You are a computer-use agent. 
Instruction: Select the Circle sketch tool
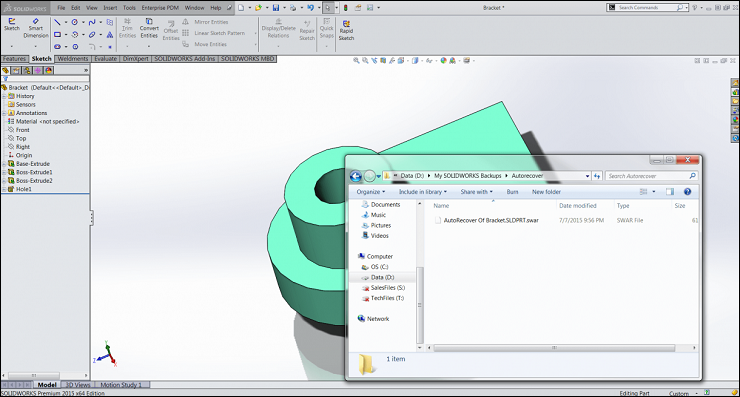click(75, 22)
